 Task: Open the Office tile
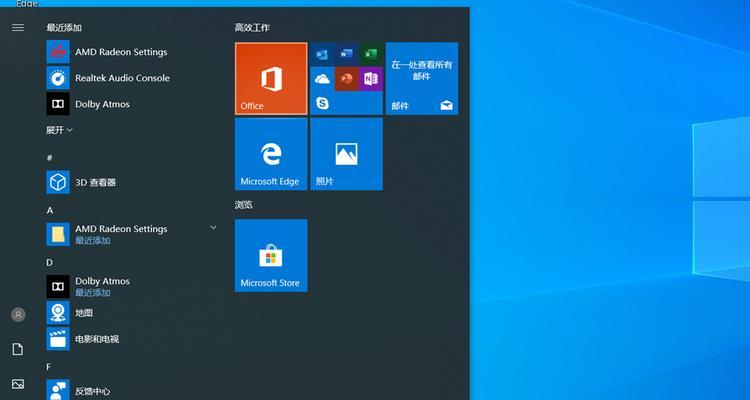(x=271, y=78)
